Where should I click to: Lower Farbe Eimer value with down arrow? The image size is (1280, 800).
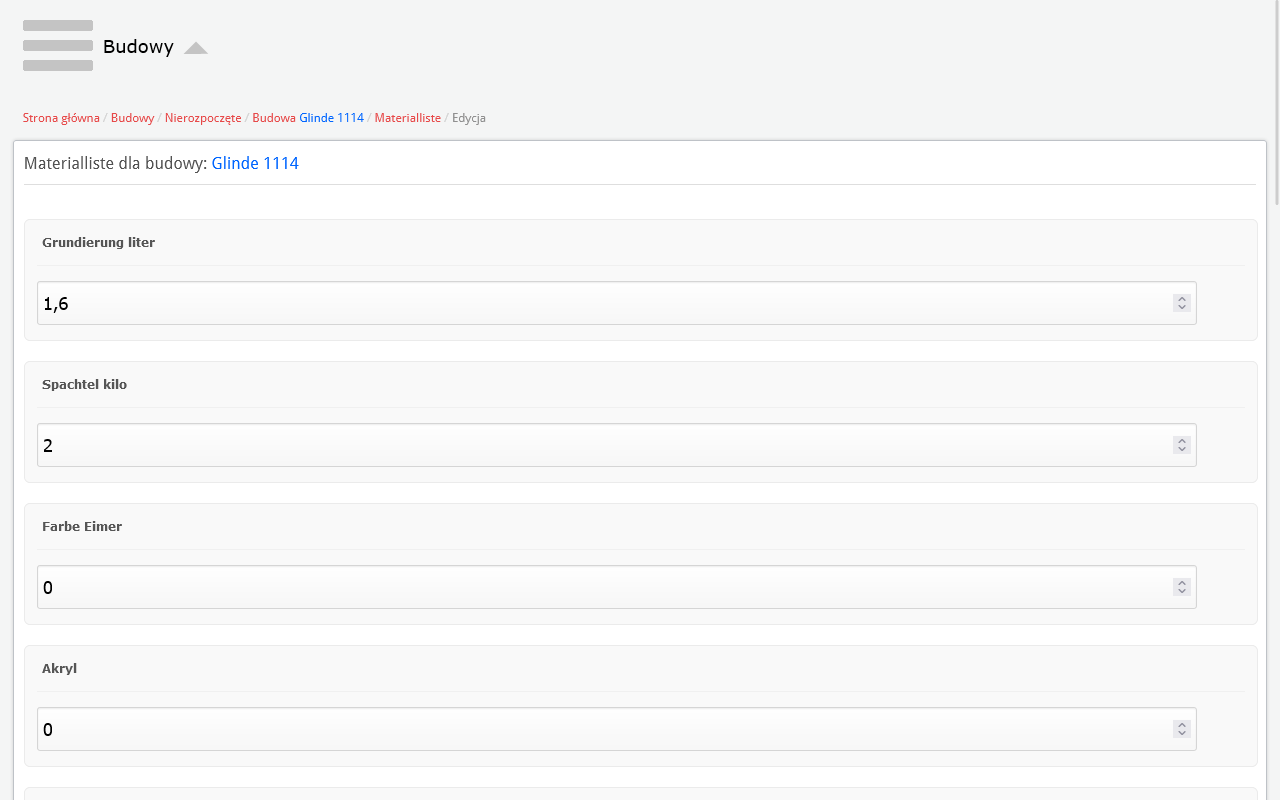1182,592
